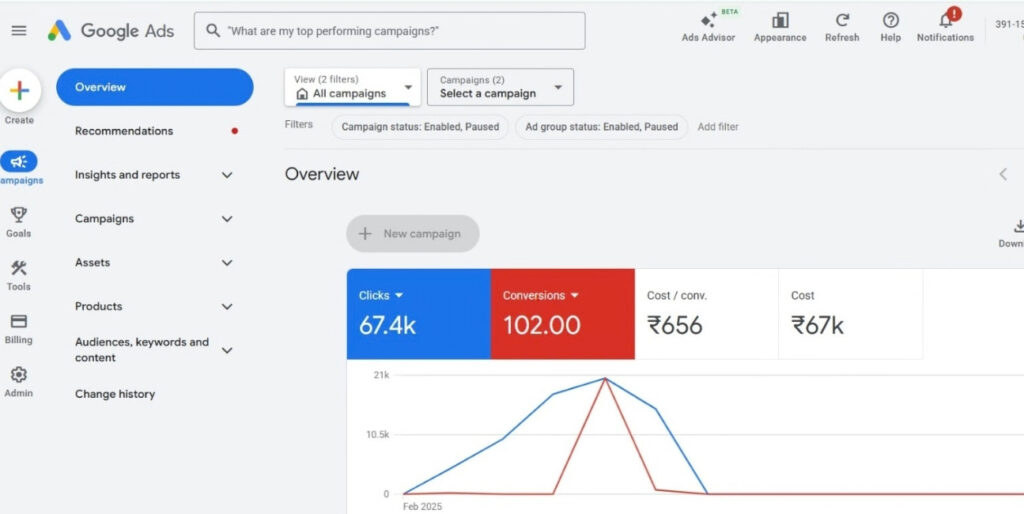Click the Feb 2025 axis label
The height and width of the screenshot is (514, 1024).
click(423, 506)
